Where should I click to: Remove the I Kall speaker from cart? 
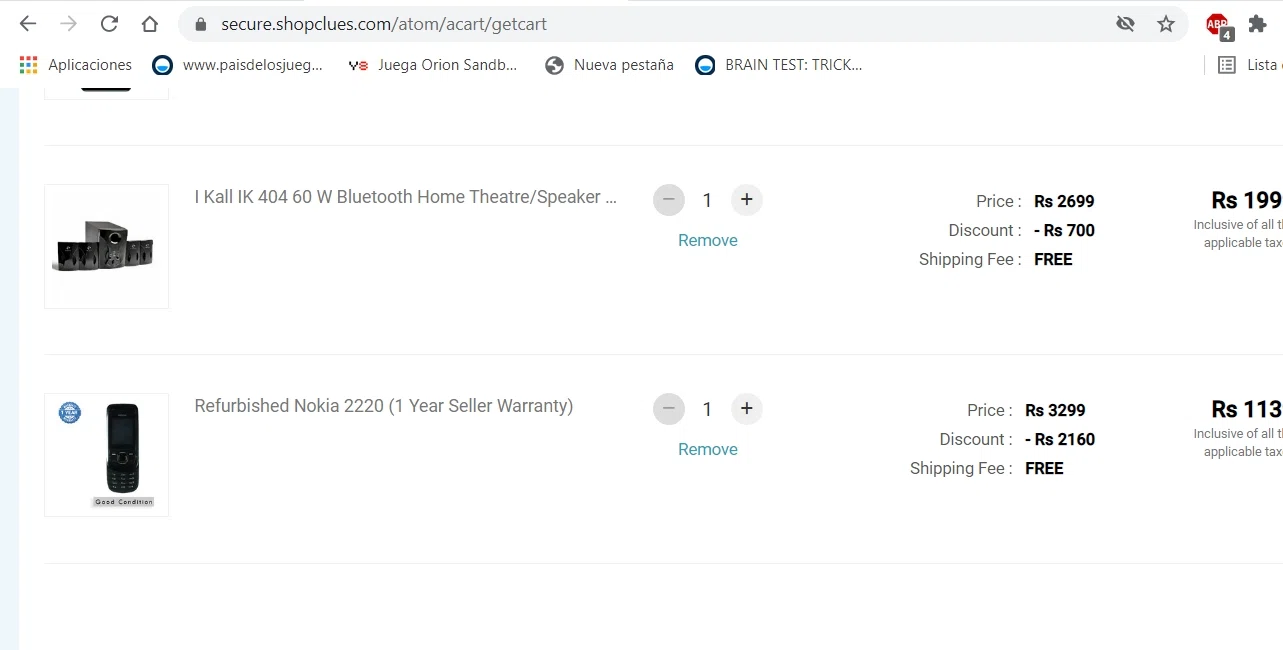[708, 240]
